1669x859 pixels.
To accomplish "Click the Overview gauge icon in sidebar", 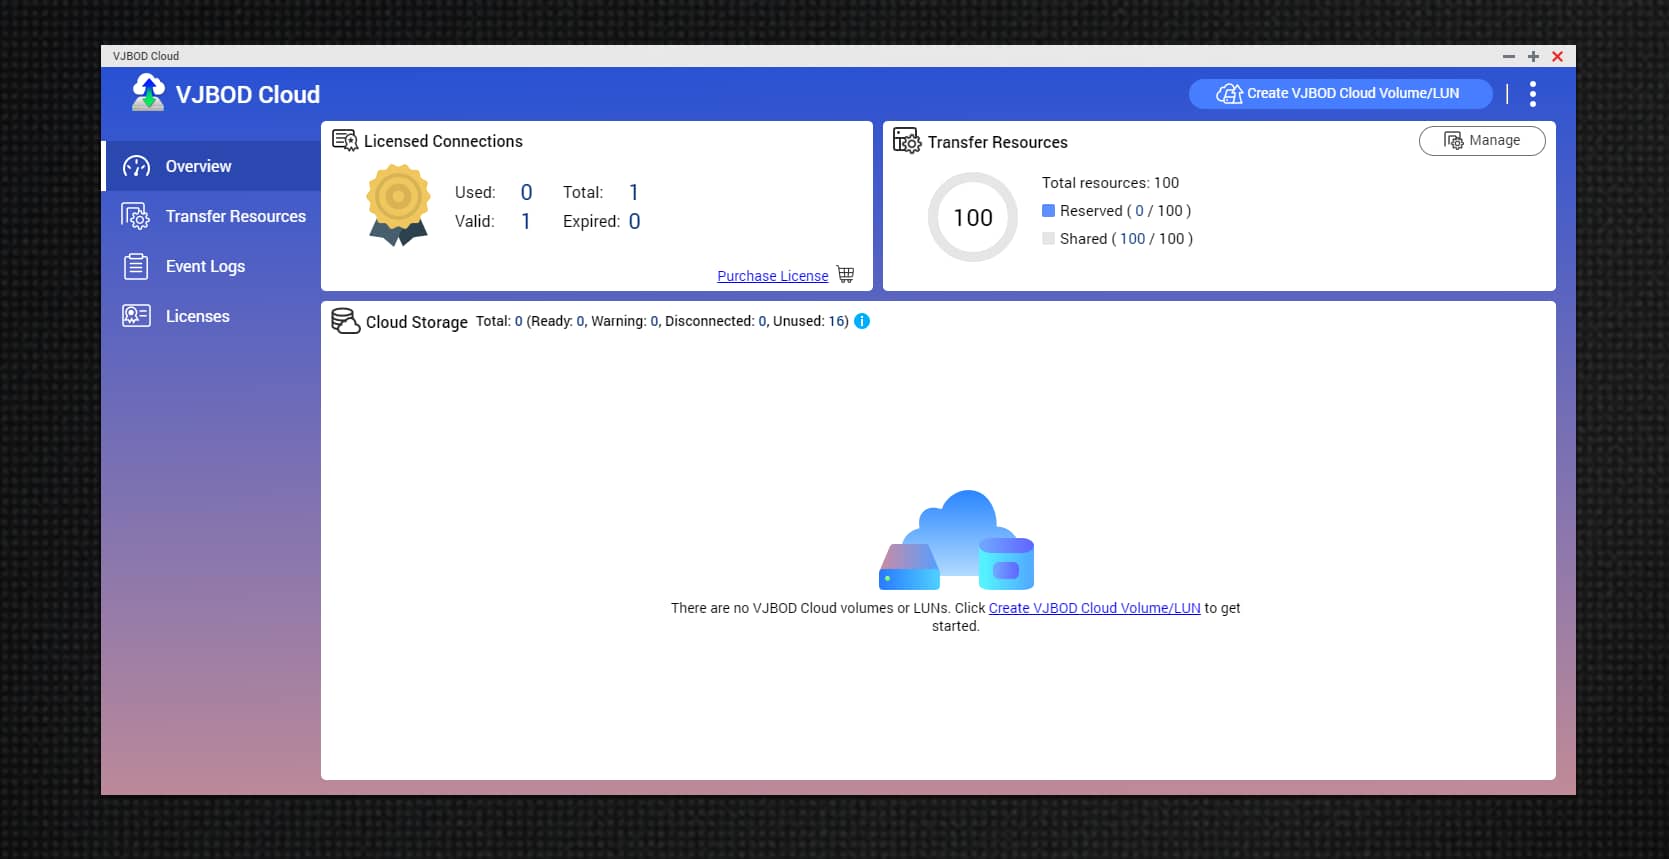I will [x=136, y=167].
